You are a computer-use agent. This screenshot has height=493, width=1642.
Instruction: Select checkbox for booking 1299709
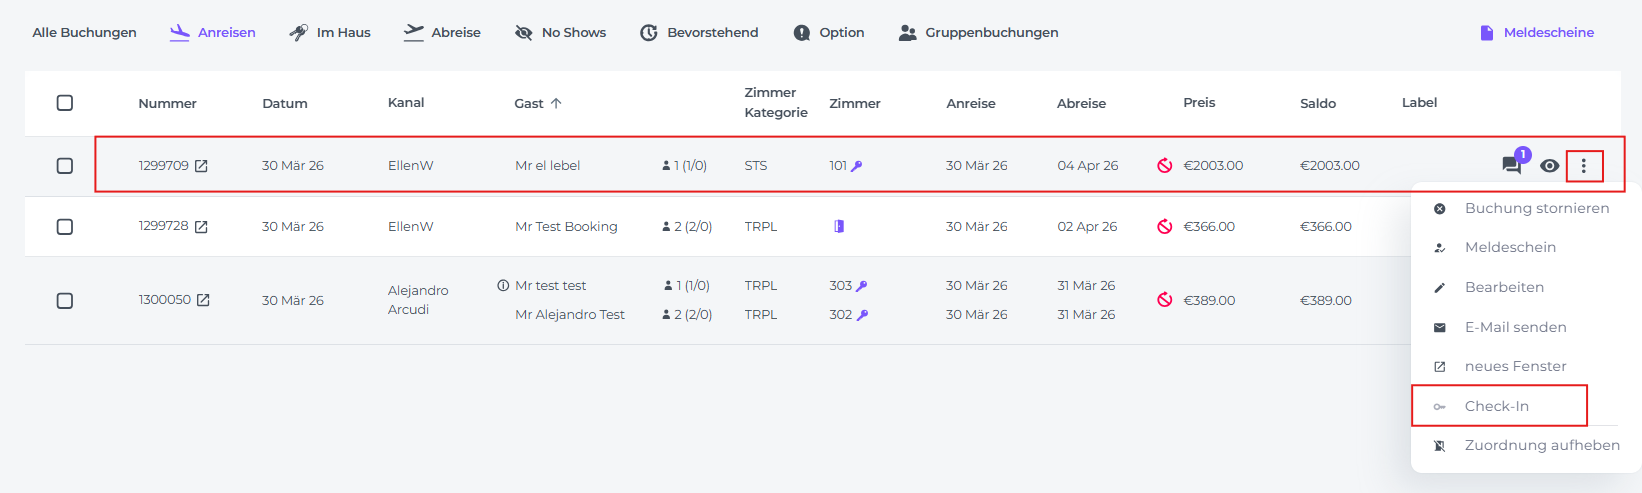65,166
